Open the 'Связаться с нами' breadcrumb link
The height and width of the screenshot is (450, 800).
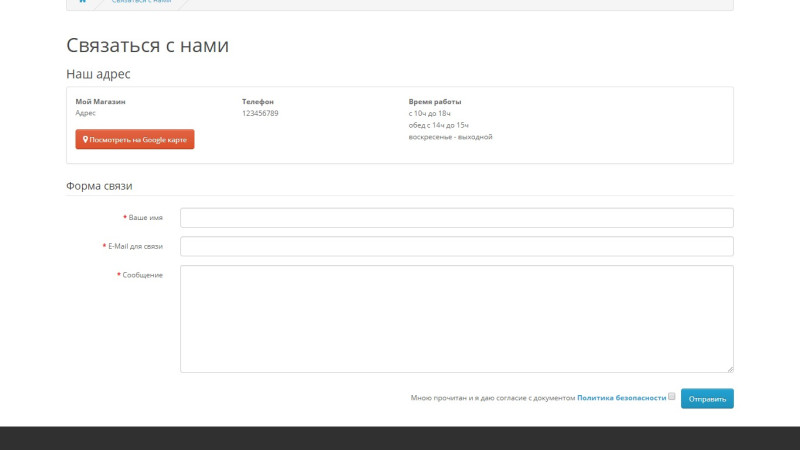click(x=141, y=2)
